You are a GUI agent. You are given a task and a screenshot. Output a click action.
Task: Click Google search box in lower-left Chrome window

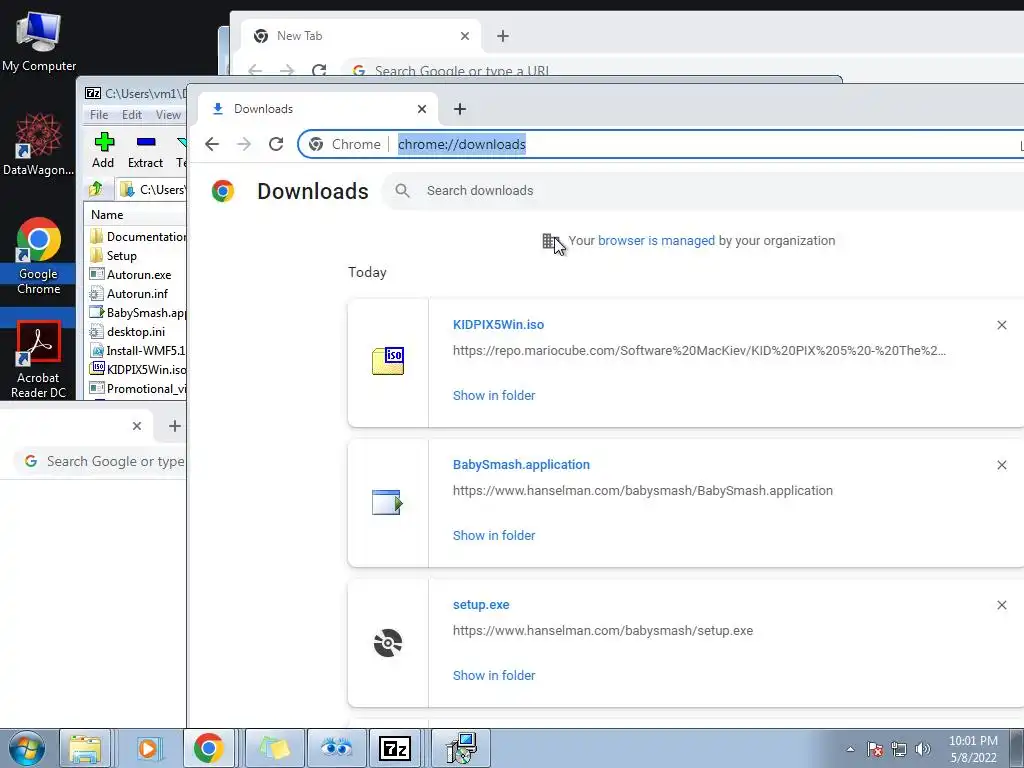pyautogui.click(x=101, y=461)
